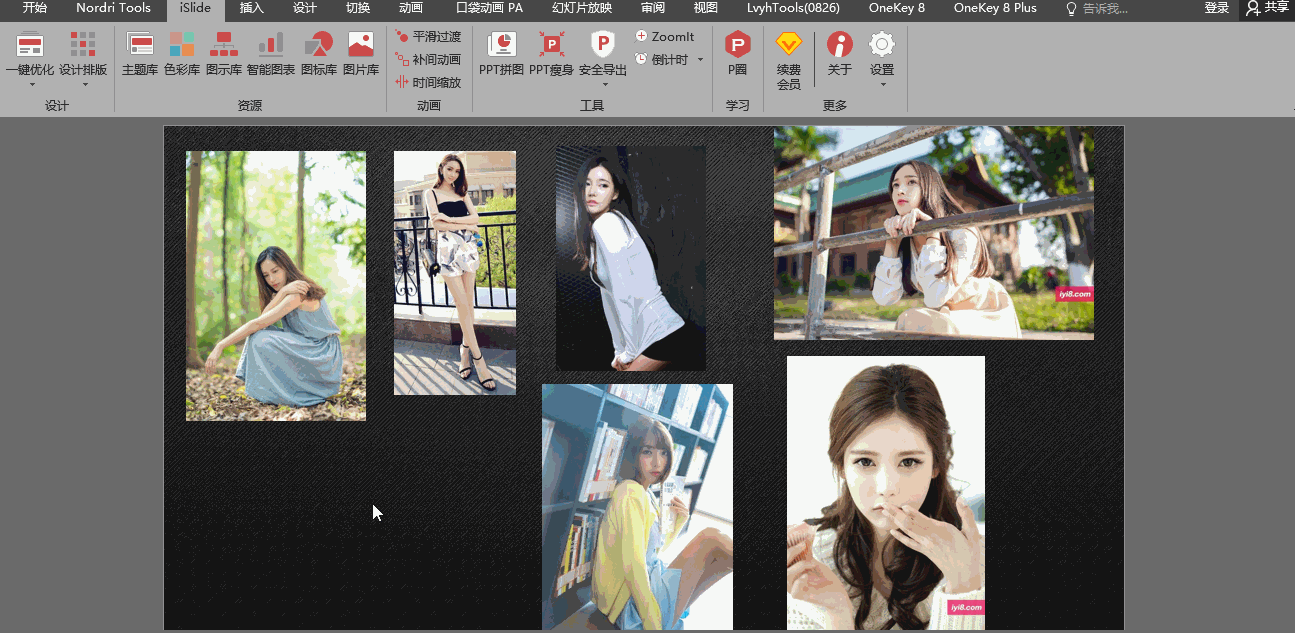Run the PPT瘦身 slimming tool
Screen dimensions: 1295x633
point(551,54)
